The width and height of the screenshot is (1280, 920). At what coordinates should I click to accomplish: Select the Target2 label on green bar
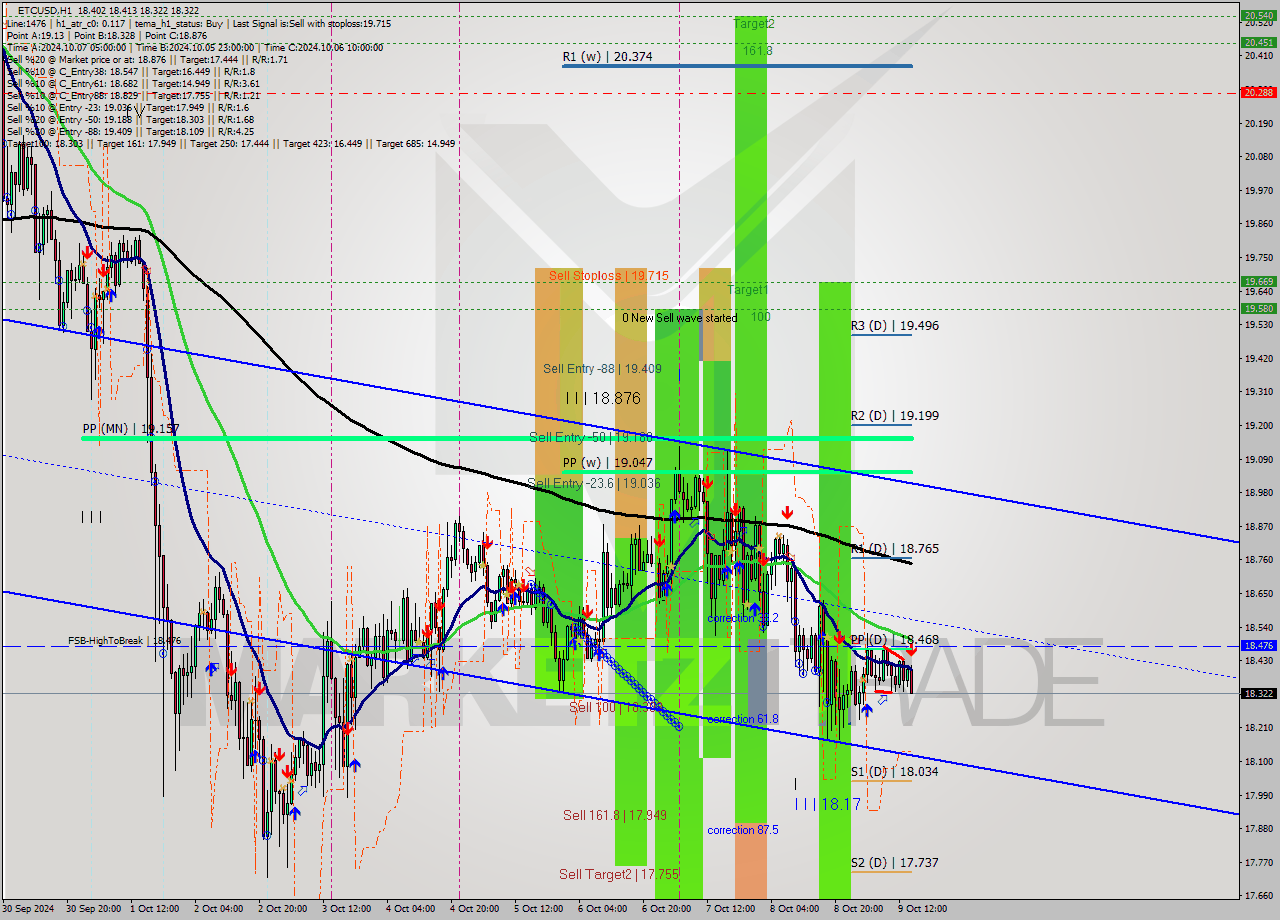(753, 23)
